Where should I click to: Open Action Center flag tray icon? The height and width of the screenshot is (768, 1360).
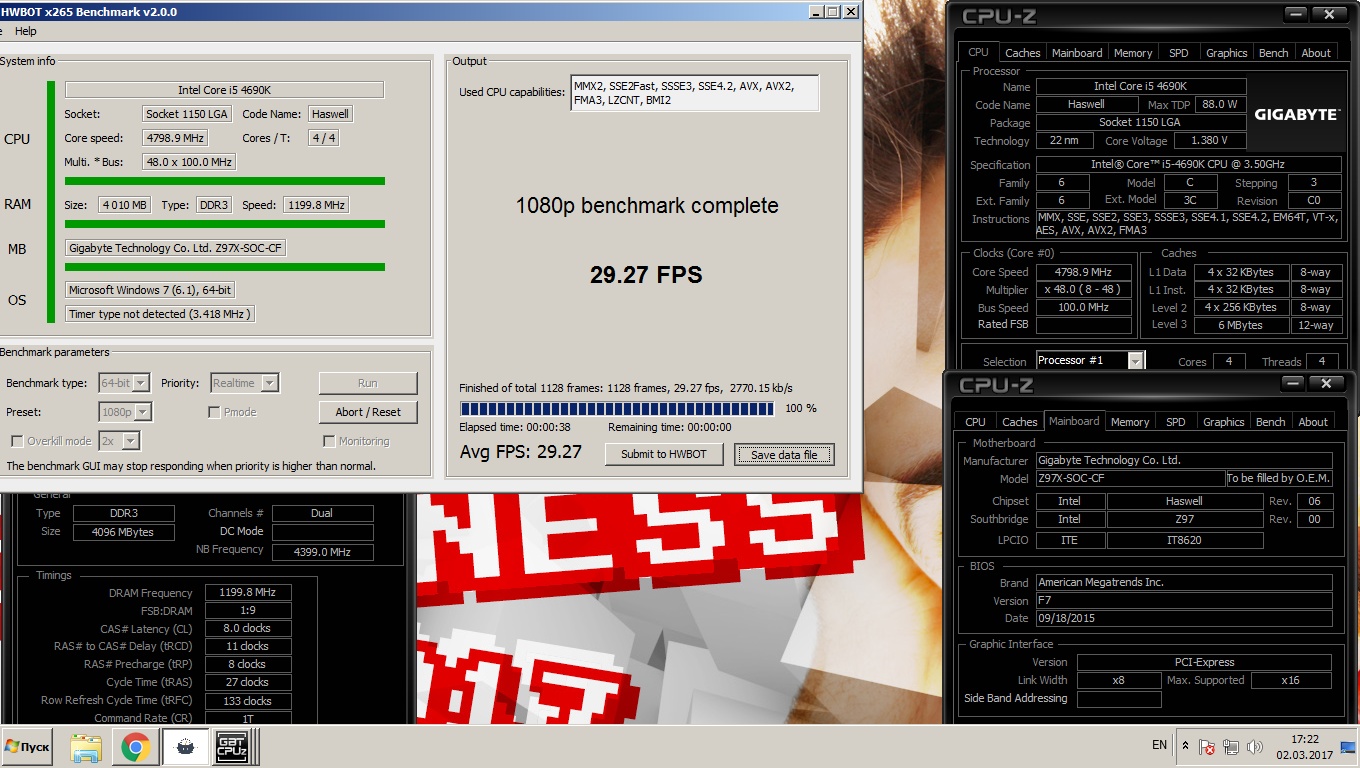[x=1208, y=747]
